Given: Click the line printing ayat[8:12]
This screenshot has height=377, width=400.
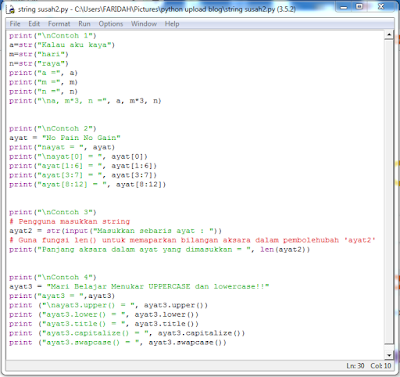Looking at the screenshot, I should pos(87,185).
